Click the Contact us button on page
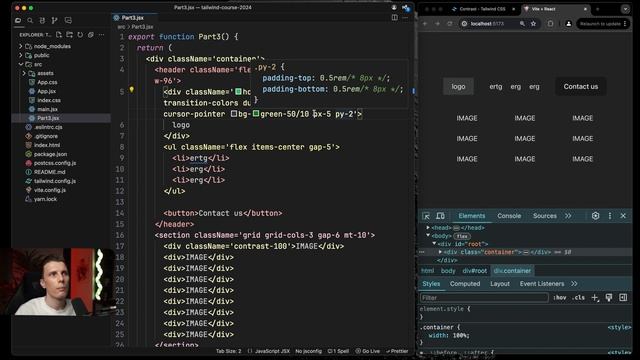640x360 pixels. point(580,87)
